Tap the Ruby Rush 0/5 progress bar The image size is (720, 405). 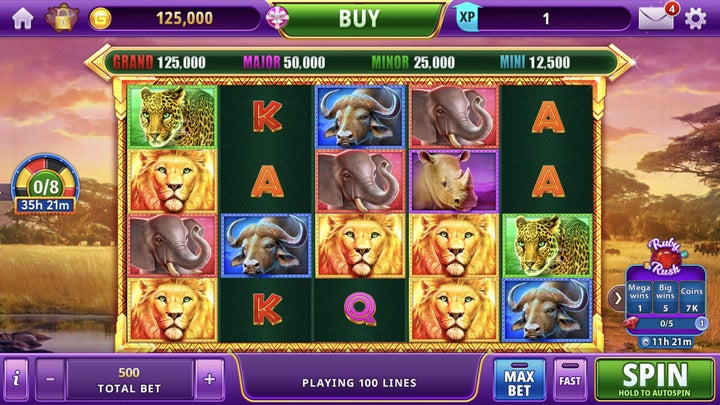click(665, 323)
